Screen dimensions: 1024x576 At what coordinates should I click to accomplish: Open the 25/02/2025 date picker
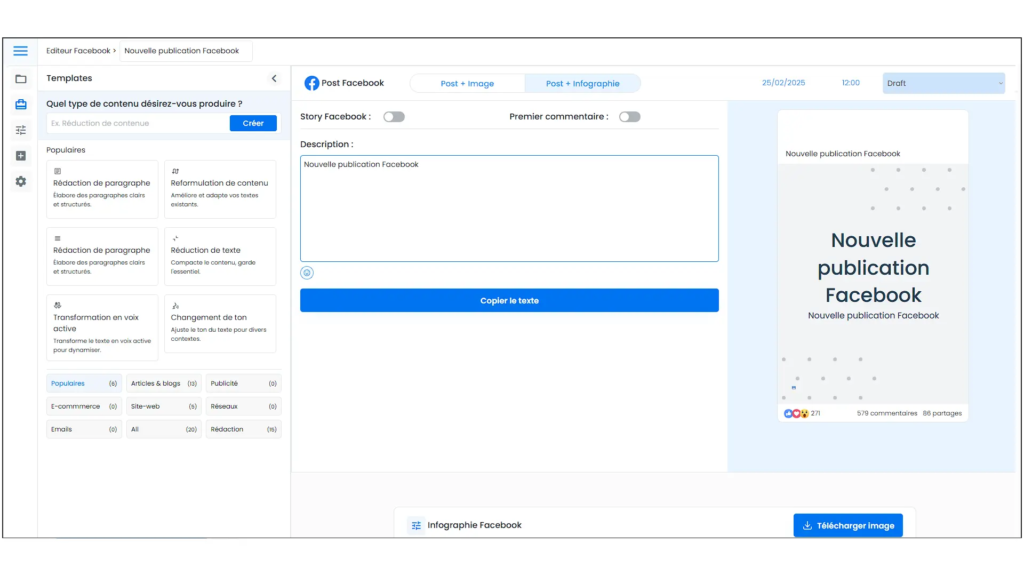(783, 83)
